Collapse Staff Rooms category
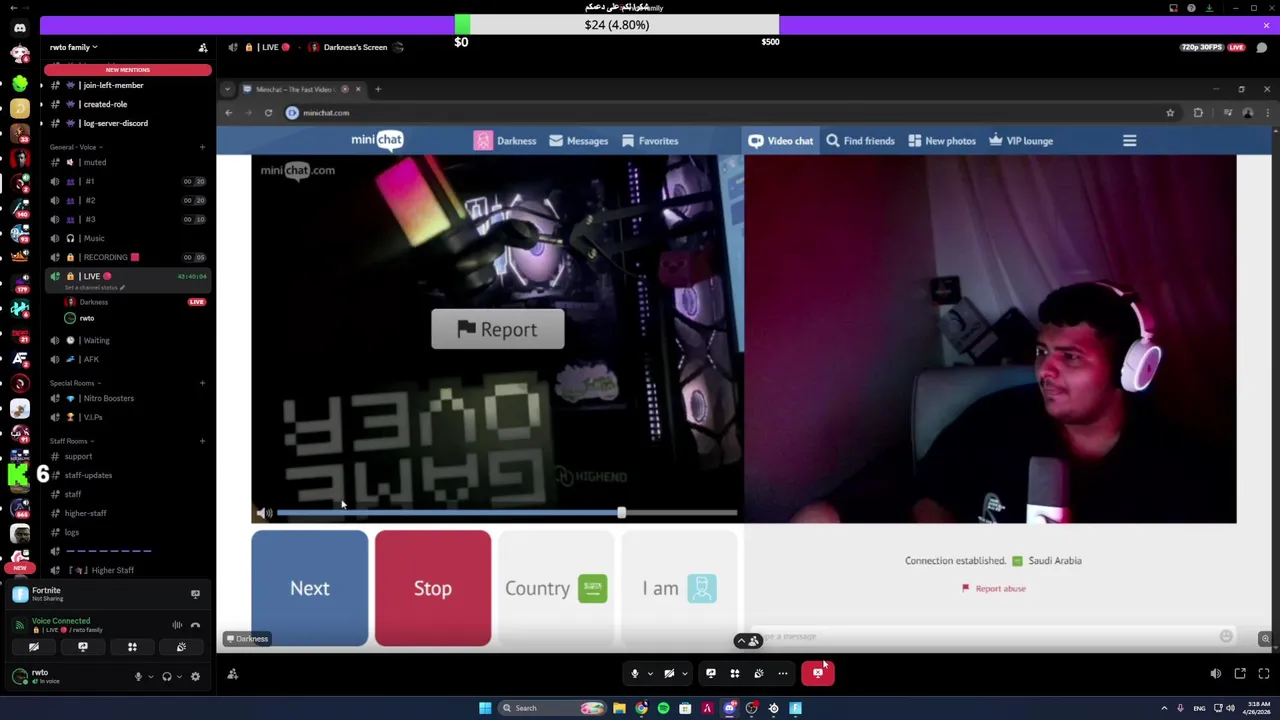 coord(72,441)
